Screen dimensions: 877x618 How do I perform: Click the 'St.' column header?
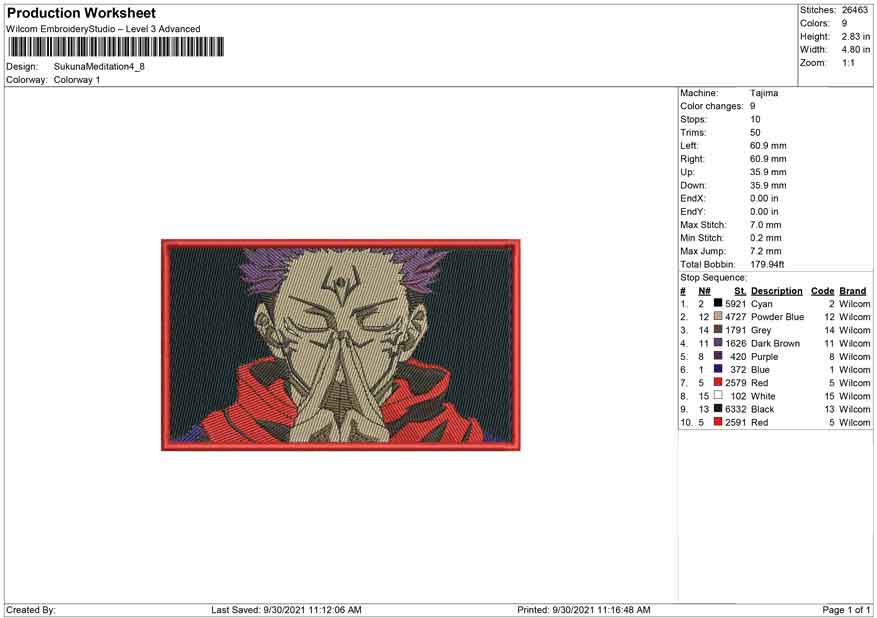coord(740,291)
